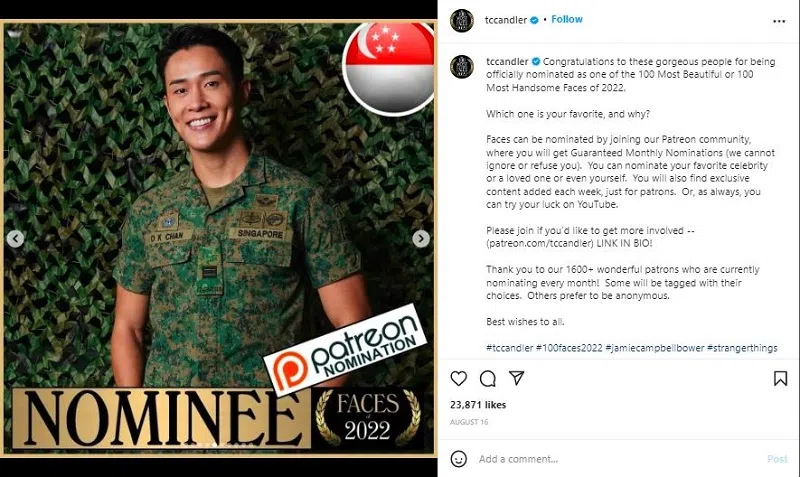This screenshot has height=477, width=800.
Task: View the 23,871 likes list
Action: (x=478, y=405)
